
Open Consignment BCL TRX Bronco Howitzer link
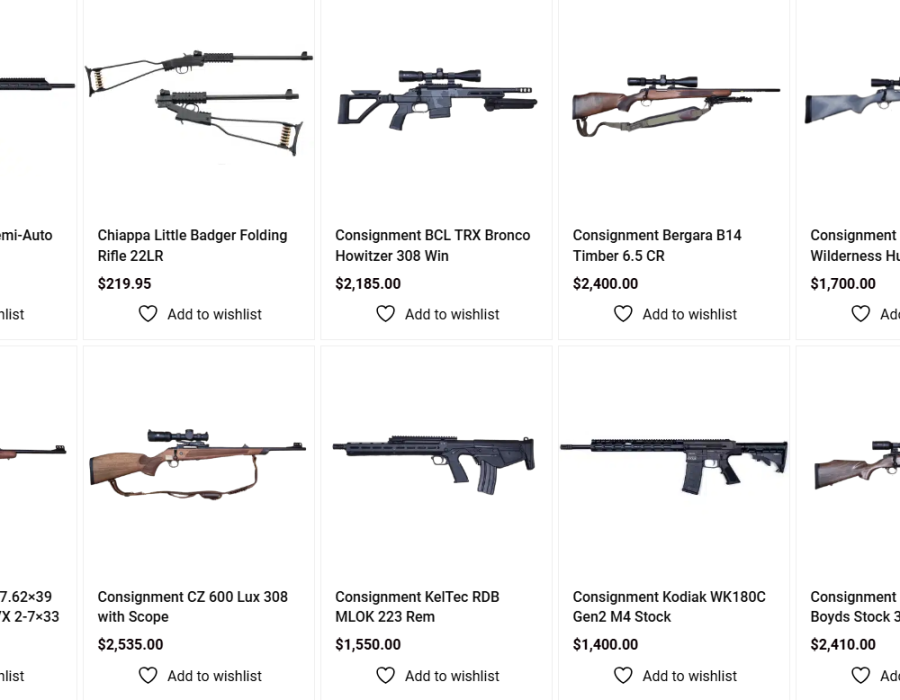[x=432, y=245]
